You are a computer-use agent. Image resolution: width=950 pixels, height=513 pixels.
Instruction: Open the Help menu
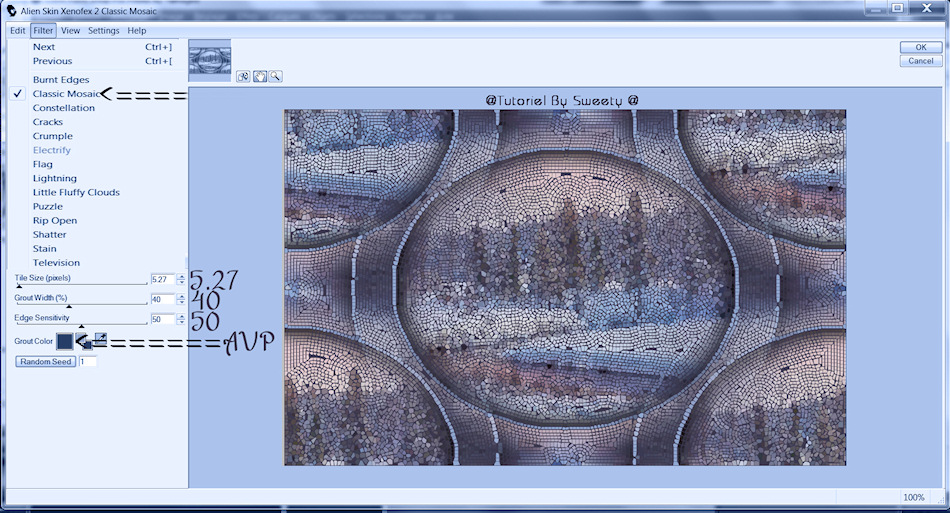coord(136,30)
